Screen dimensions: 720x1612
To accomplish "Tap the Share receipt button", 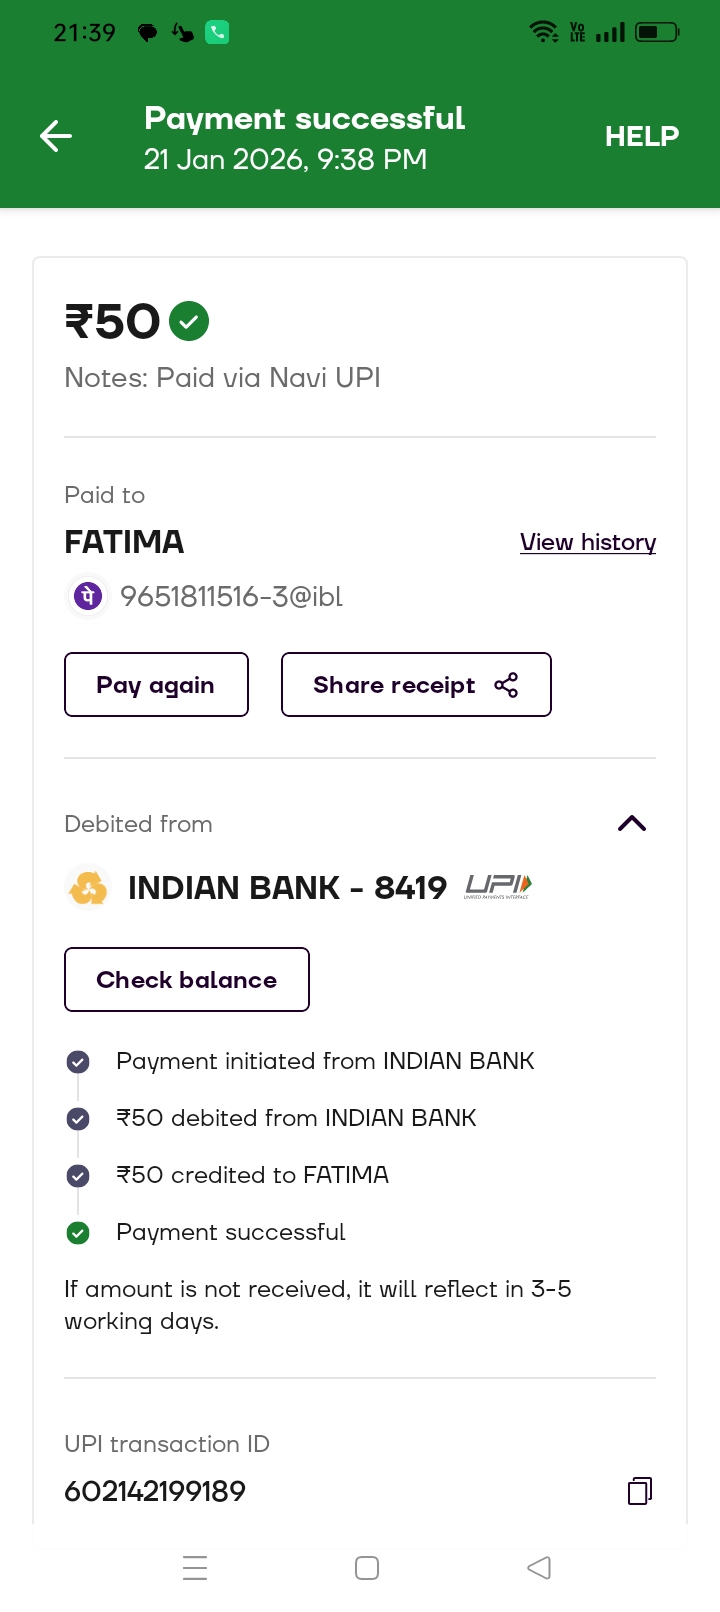I will click(x=416, y=685).
